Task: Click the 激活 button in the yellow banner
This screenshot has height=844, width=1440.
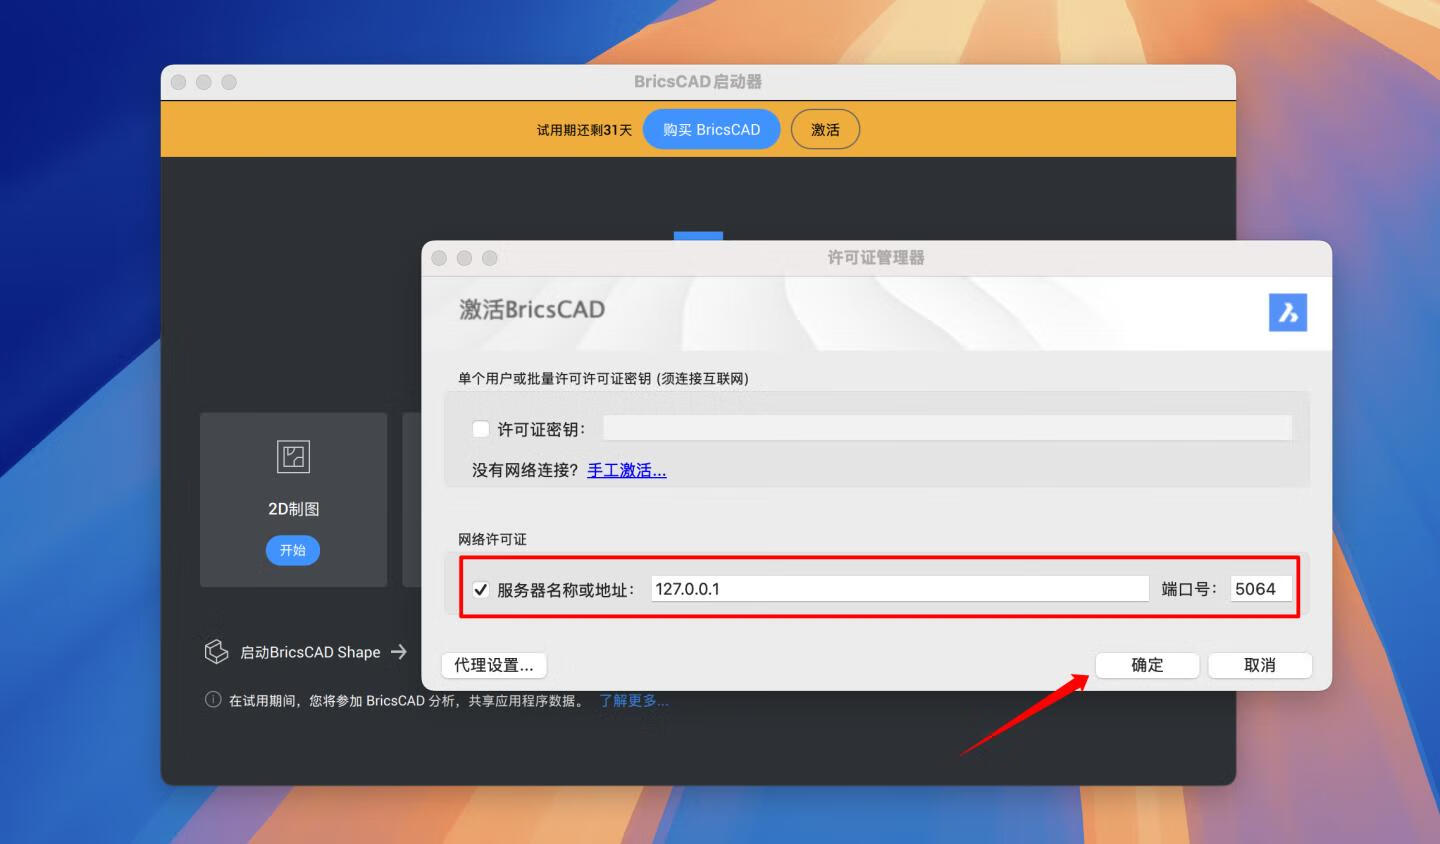Action: [825, 129]
